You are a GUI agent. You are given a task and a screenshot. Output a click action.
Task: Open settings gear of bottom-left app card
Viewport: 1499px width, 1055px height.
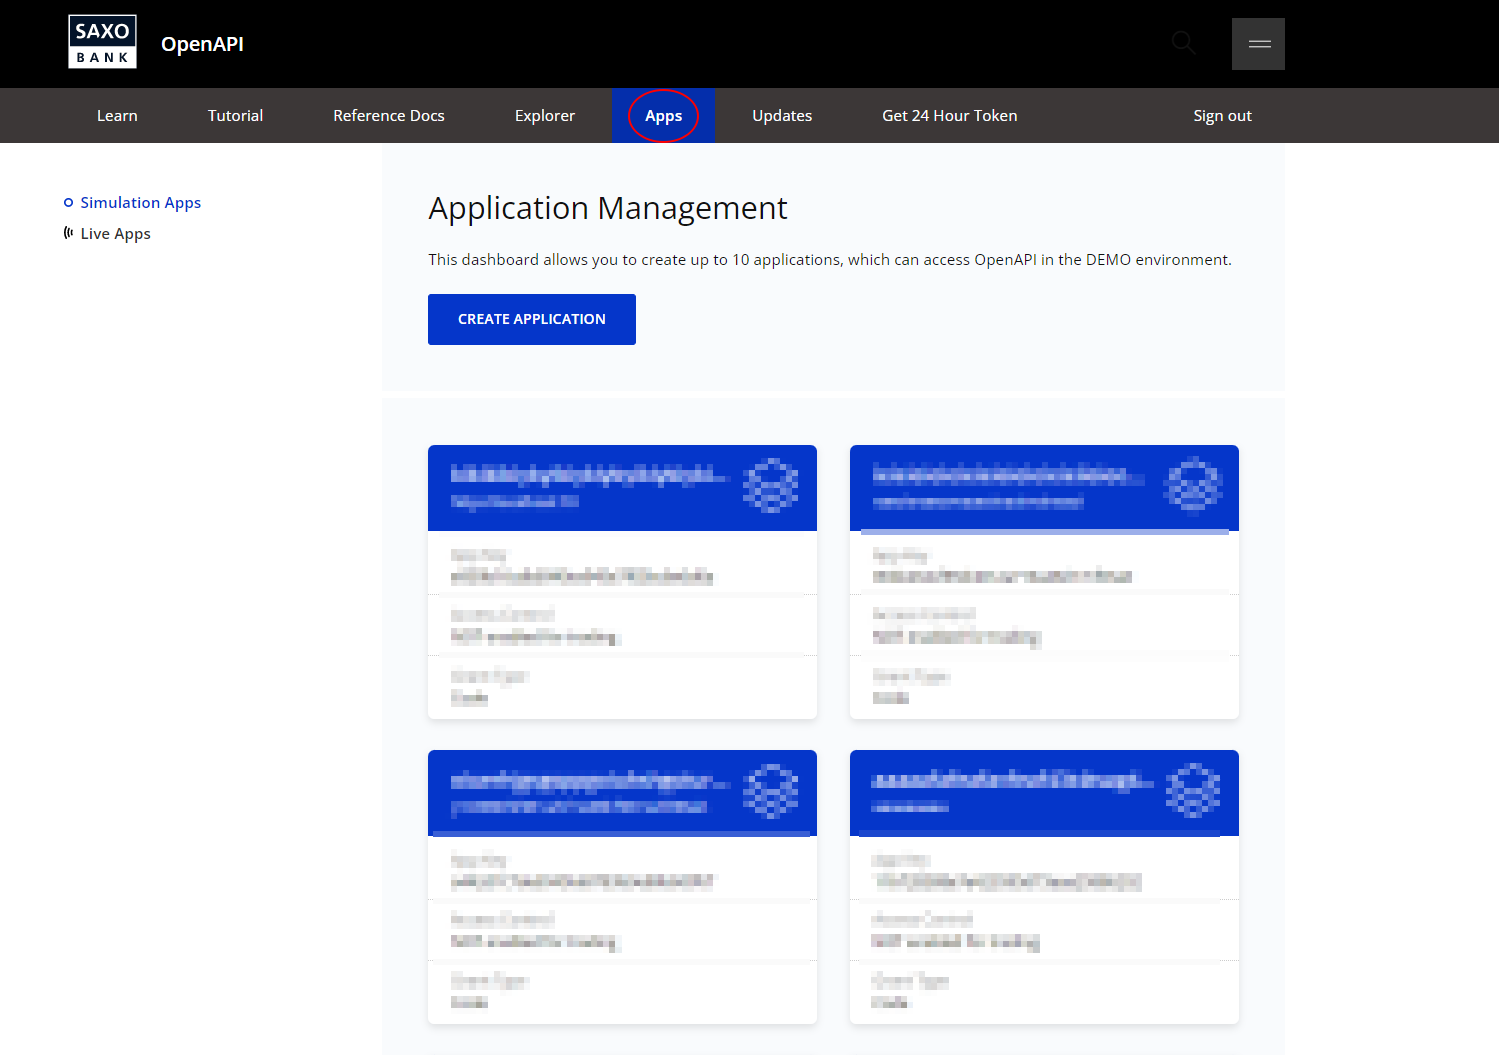tap(771, 791)
